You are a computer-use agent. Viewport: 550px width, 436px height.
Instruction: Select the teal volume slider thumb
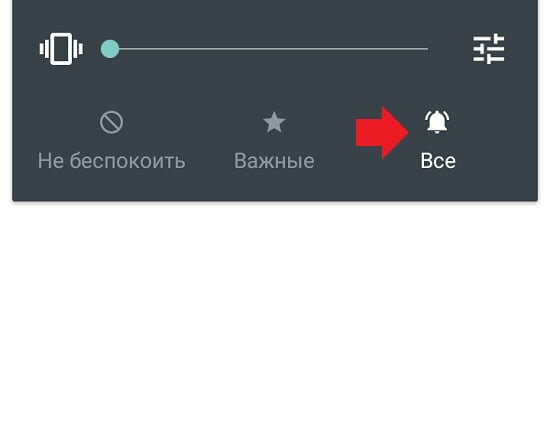point(110,49)
